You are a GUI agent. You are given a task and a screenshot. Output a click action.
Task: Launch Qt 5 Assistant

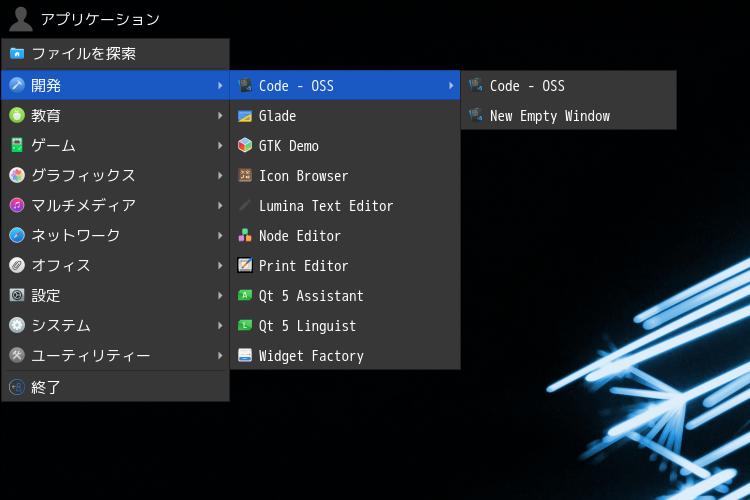coord(345,295)
